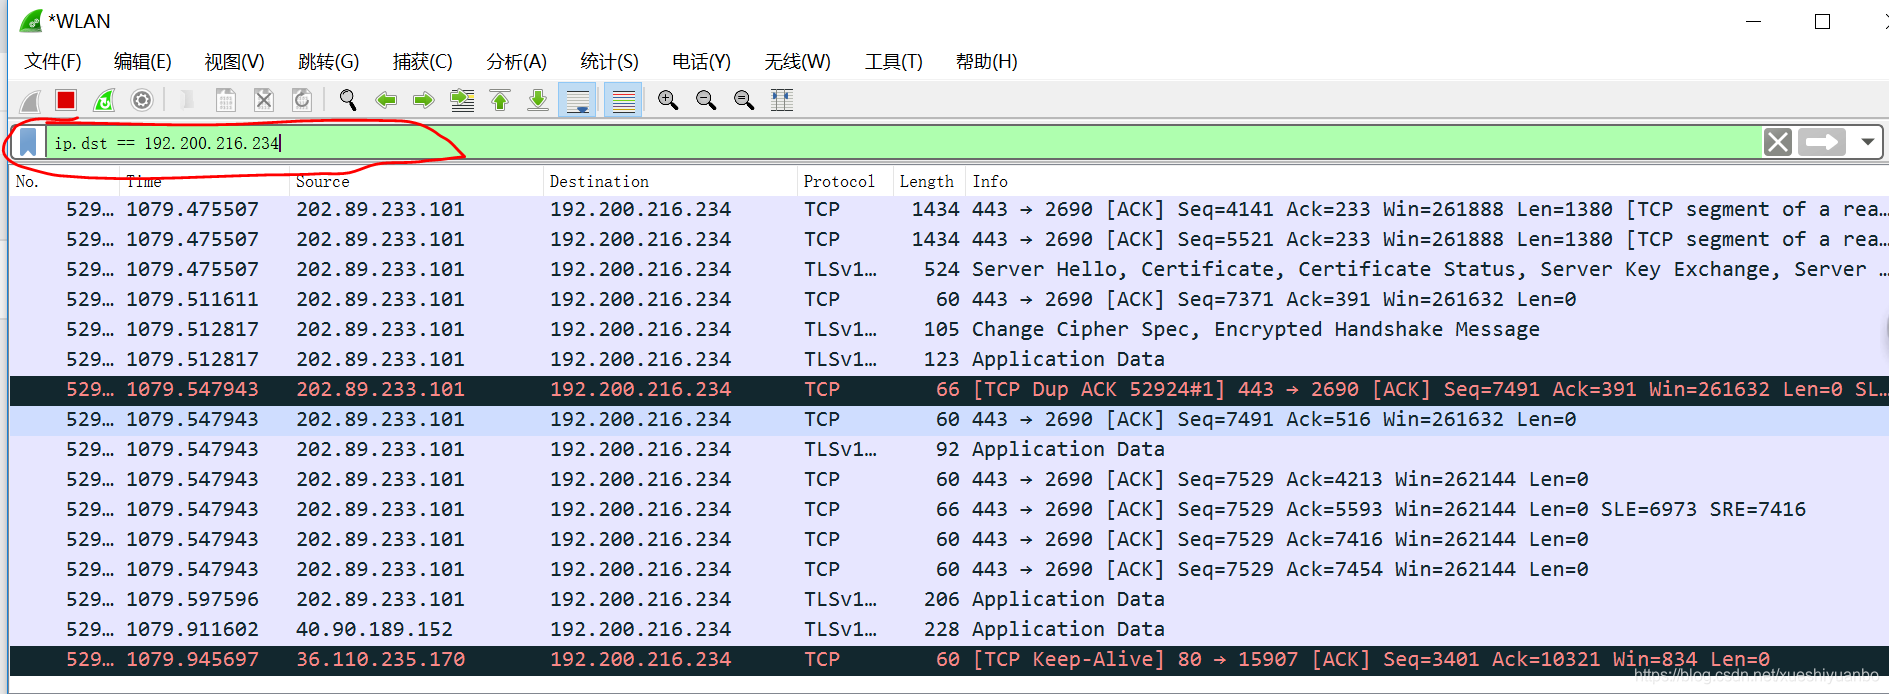
Task: Open the display filter bookmark menu
Action: coord(28,142)
